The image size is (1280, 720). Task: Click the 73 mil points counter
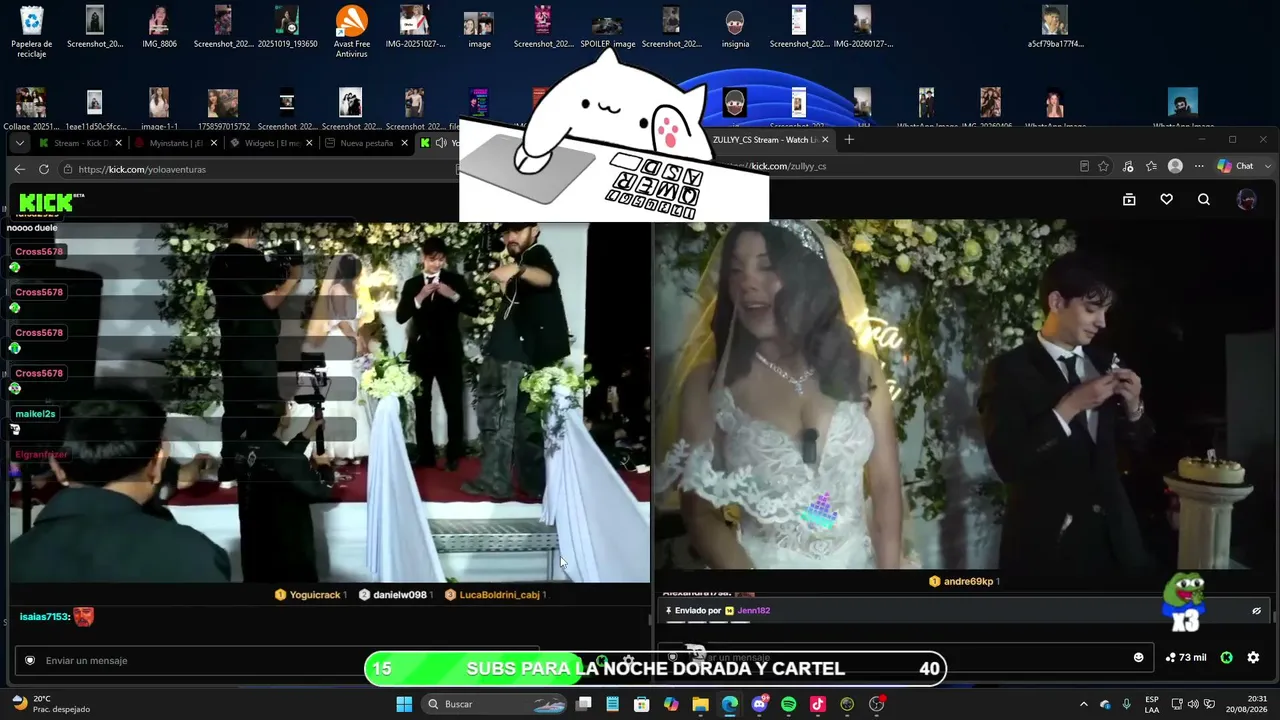pyautogui.click(x=1186, y=657)
